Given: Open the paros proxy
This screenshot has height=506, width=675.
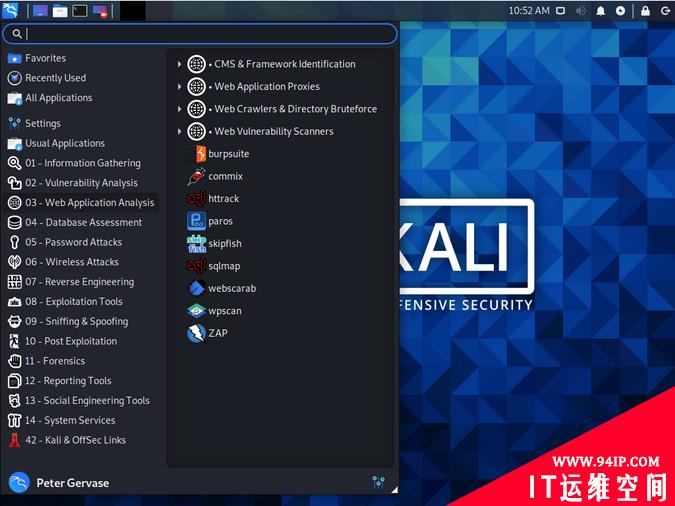Looking at the screenshot, I should coord(210,221).
